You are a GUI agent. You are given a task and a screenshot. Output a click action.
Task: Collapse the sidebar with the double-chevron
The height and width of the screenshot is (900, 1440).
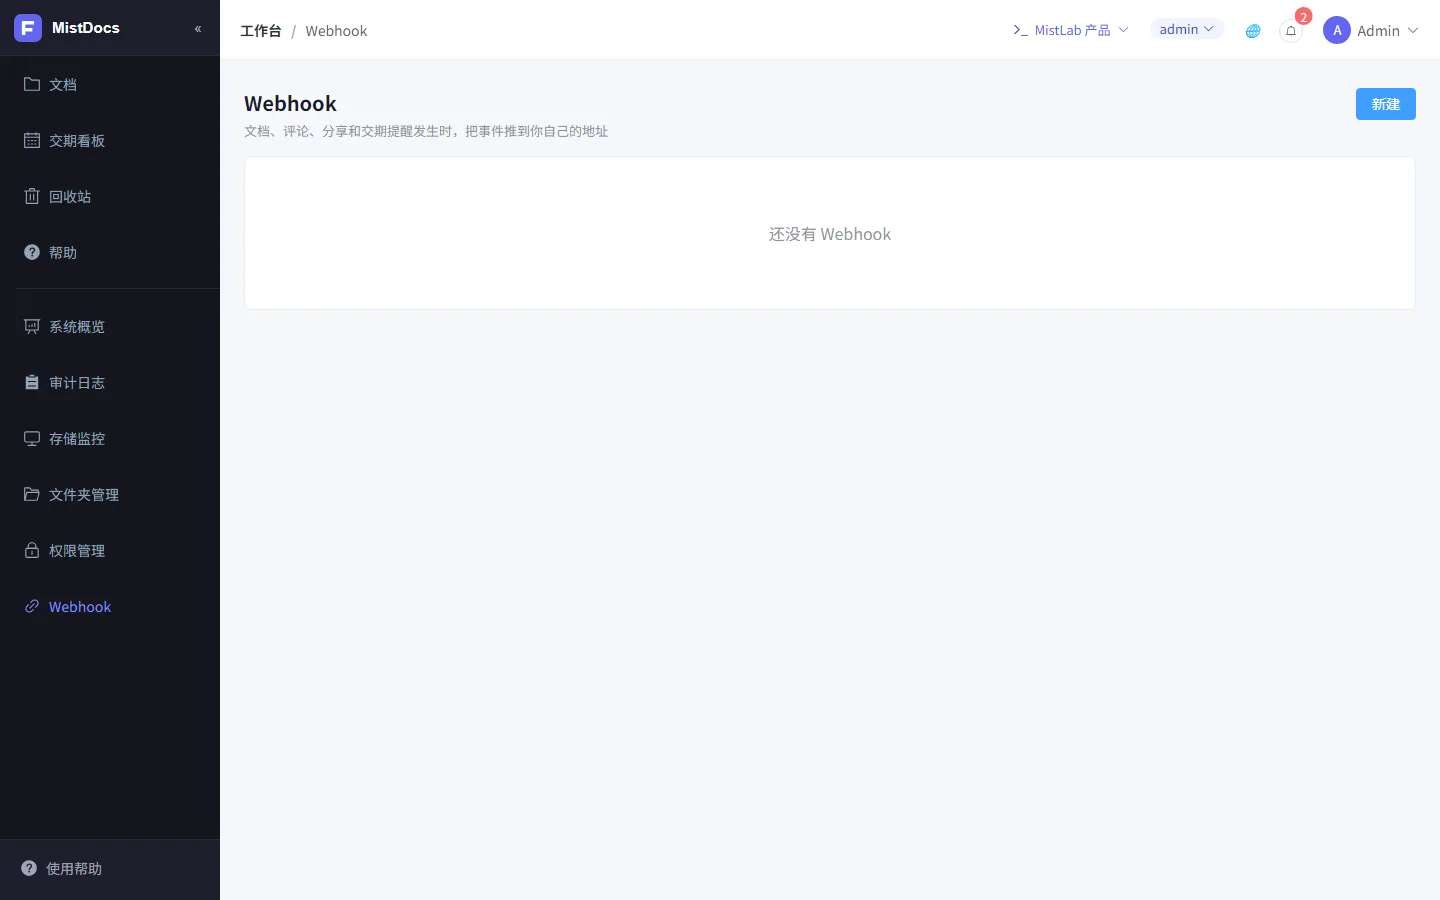pos(198,29)
